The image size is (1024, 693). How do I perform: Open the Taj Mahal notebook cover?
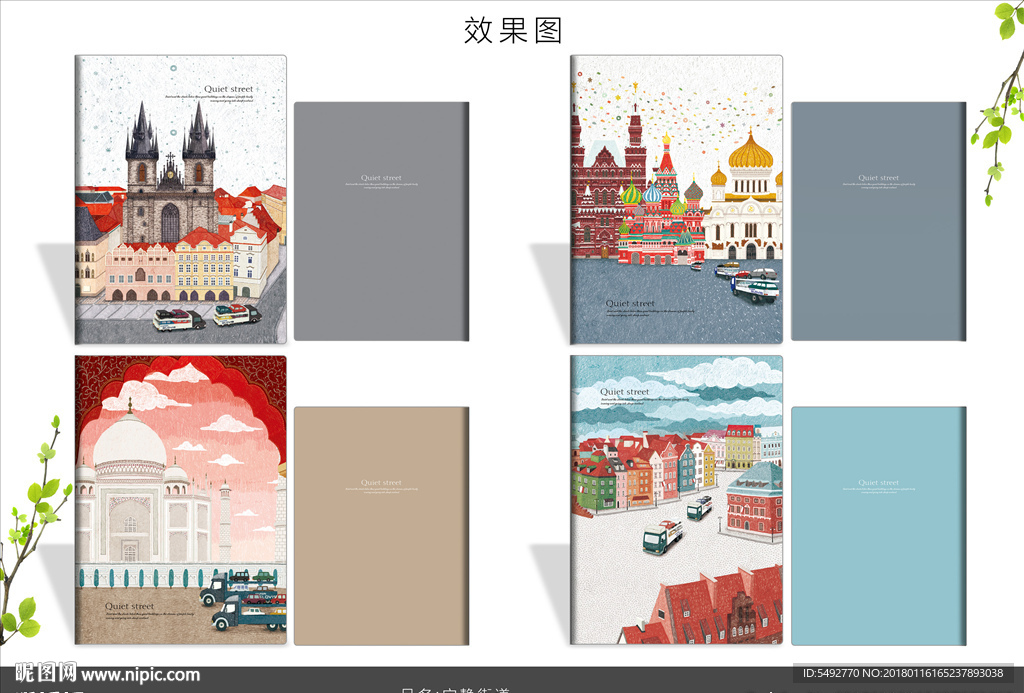point(180,500)
